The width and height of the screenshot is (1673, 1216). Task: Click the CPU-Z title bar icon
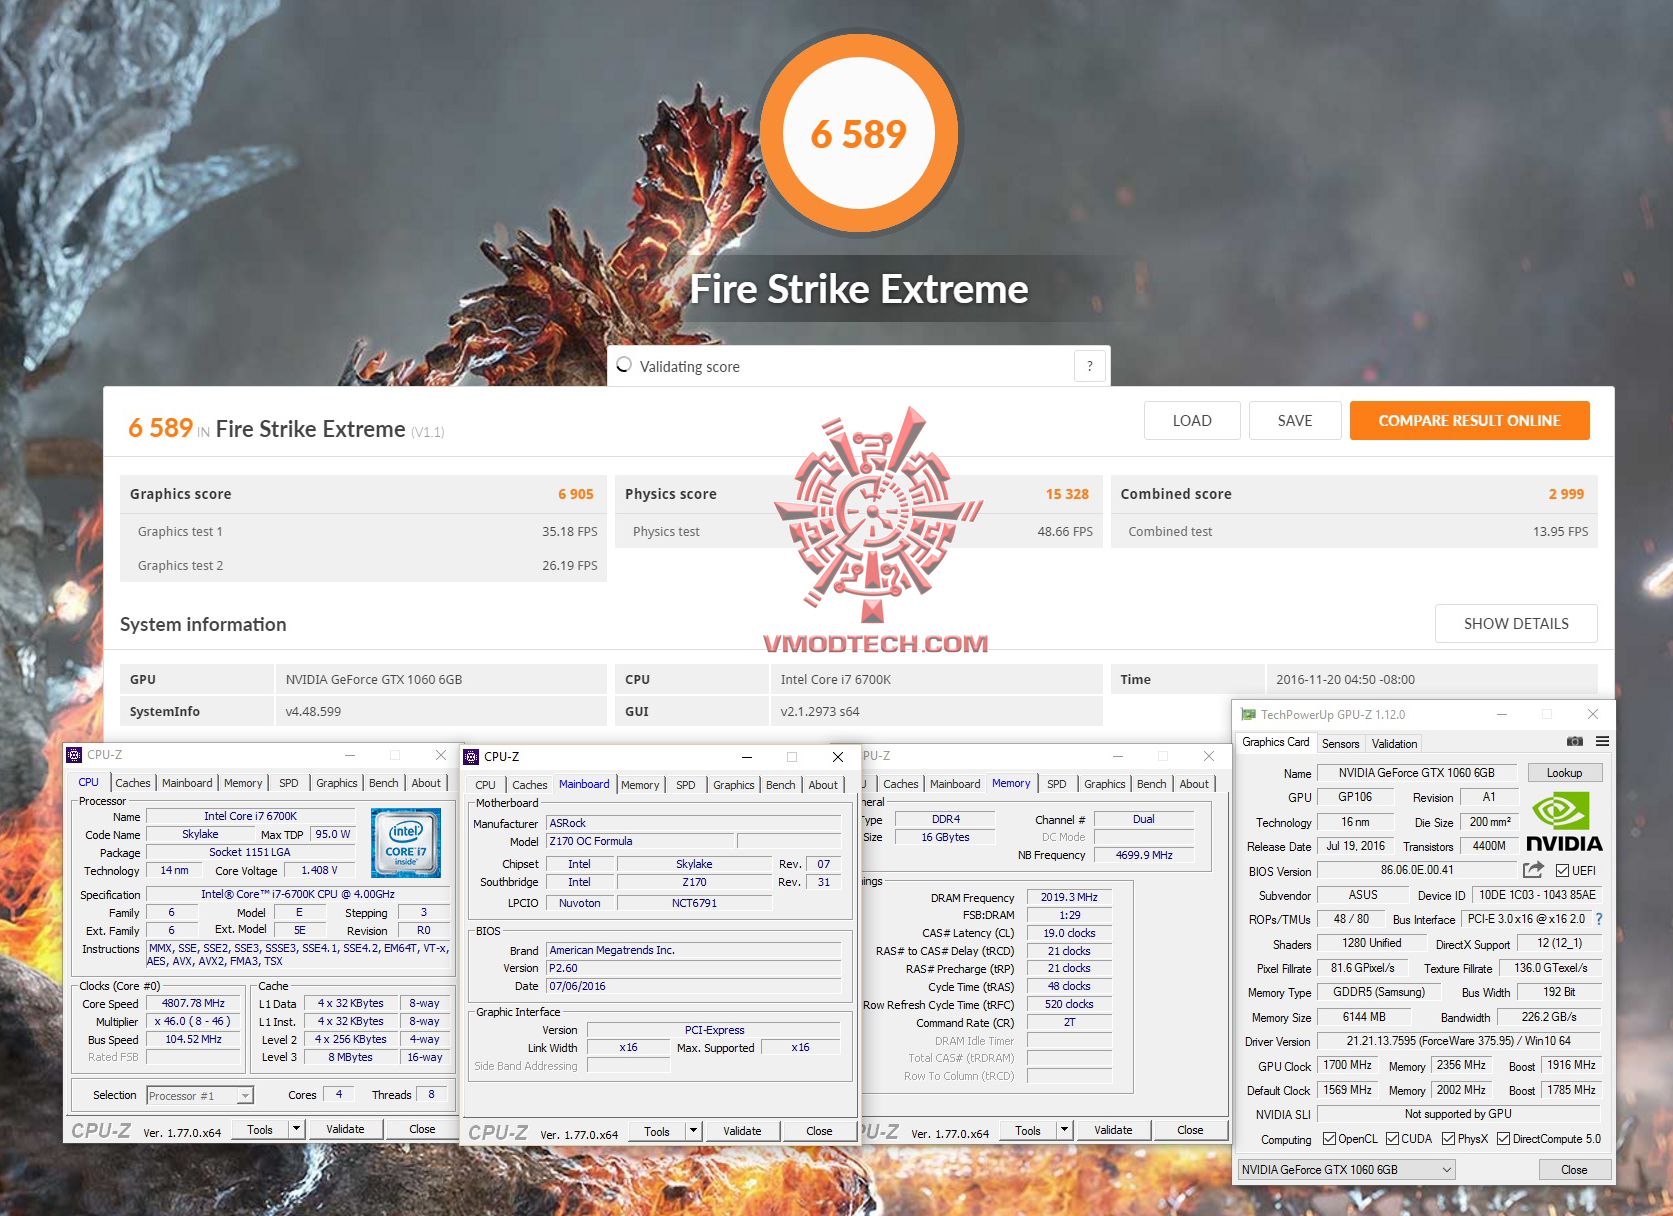pyautogui.click(x=77, y=755)
